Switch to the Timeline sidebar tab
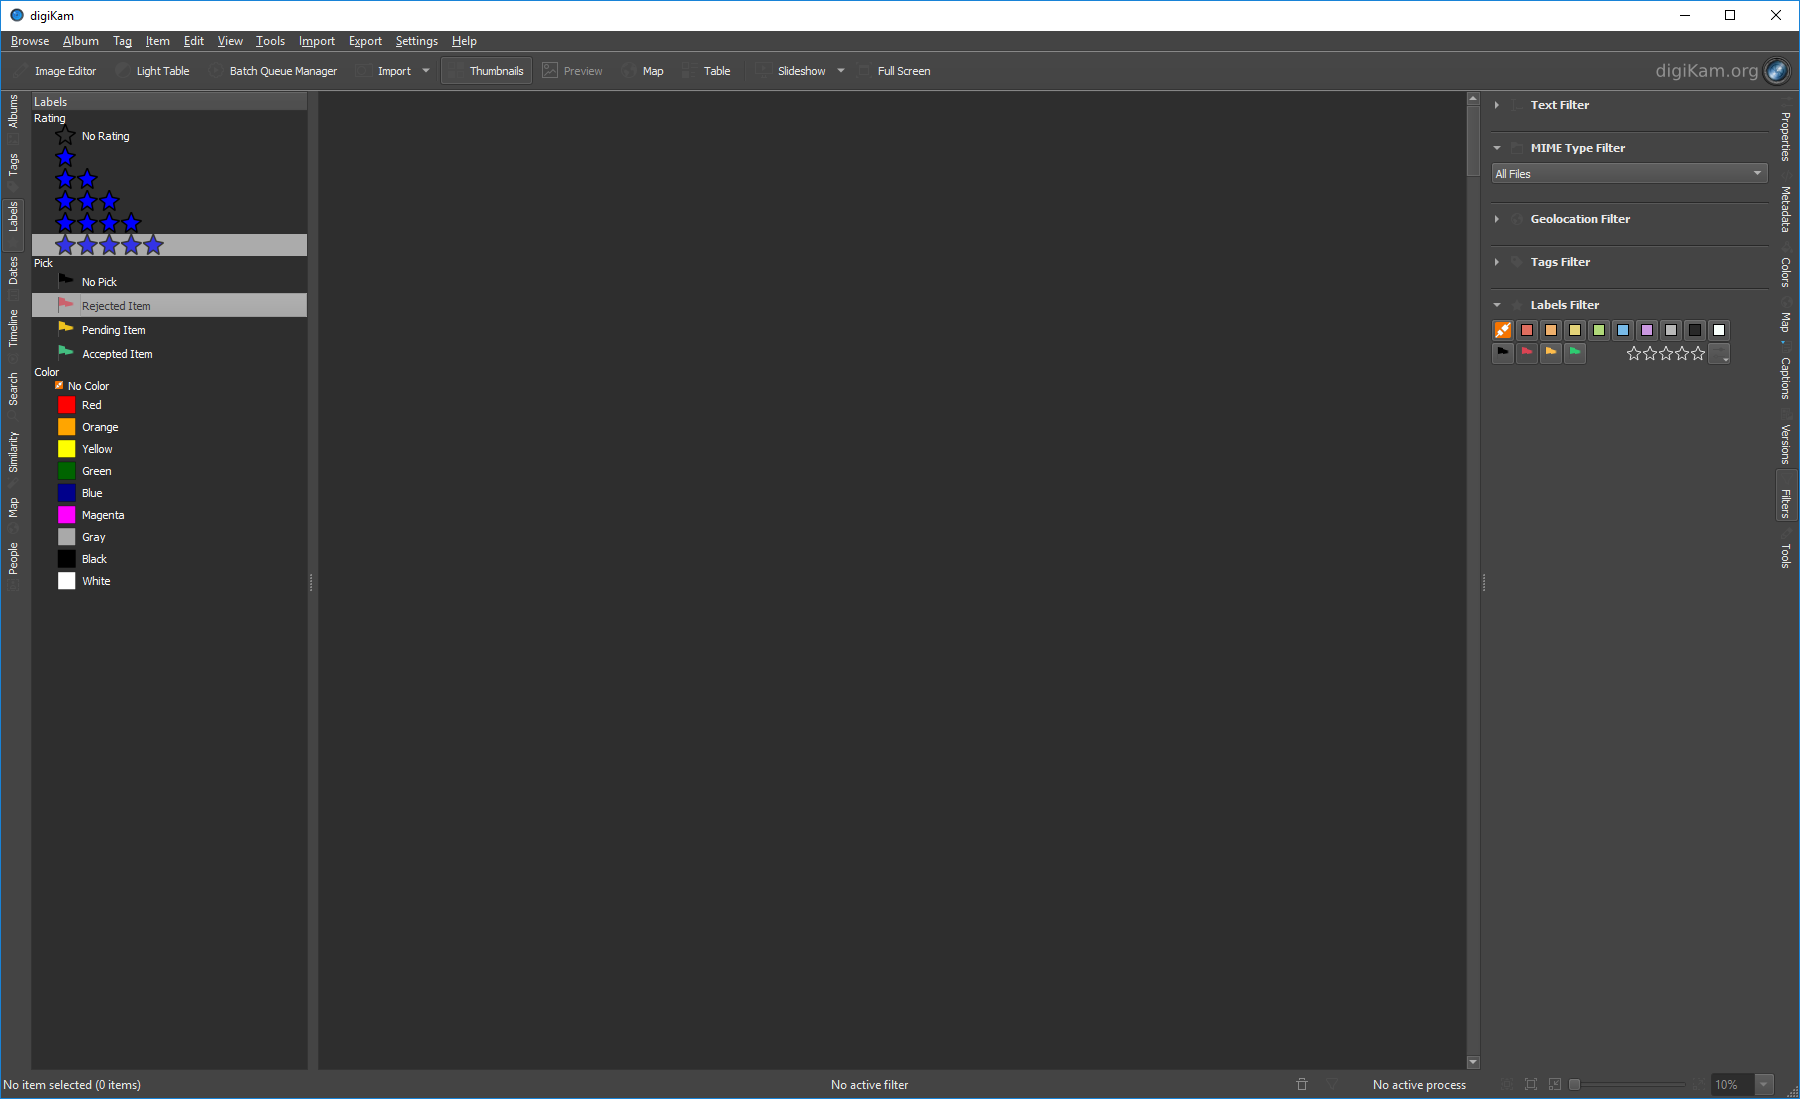This screenshot has width=1800, height=1099. click(13, 328)
